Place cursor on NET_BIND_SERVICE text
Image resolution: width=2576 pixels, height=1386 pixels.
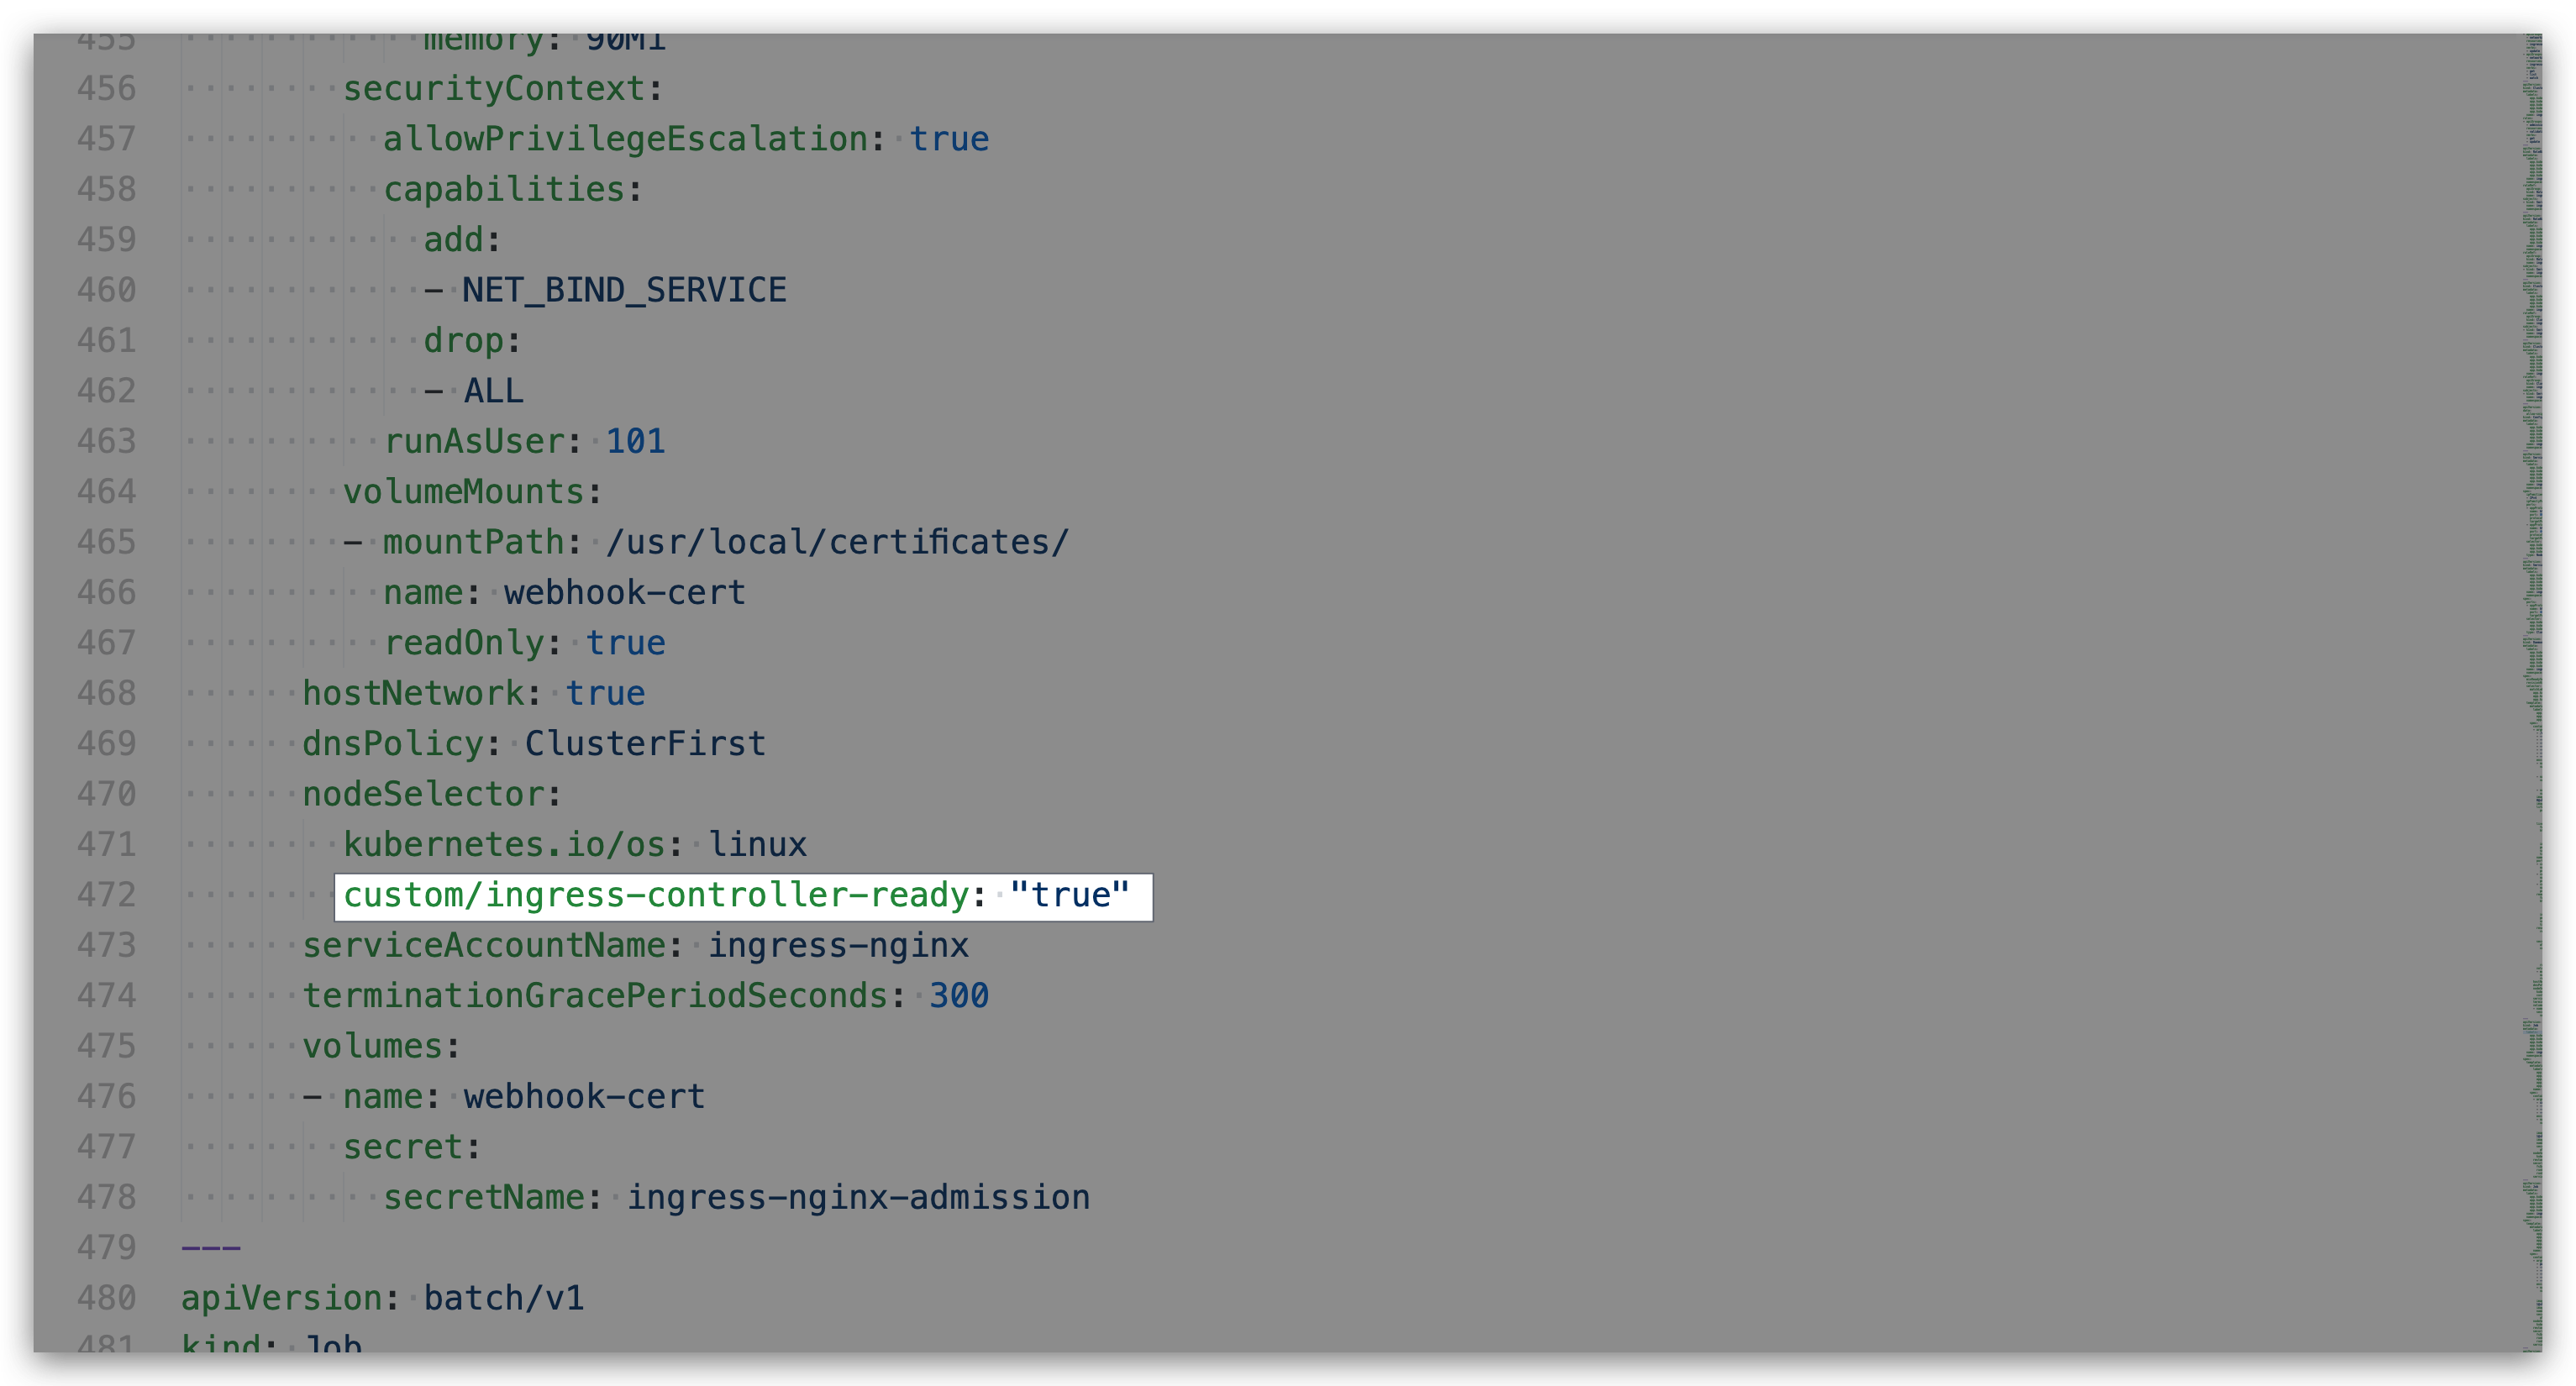624,291
